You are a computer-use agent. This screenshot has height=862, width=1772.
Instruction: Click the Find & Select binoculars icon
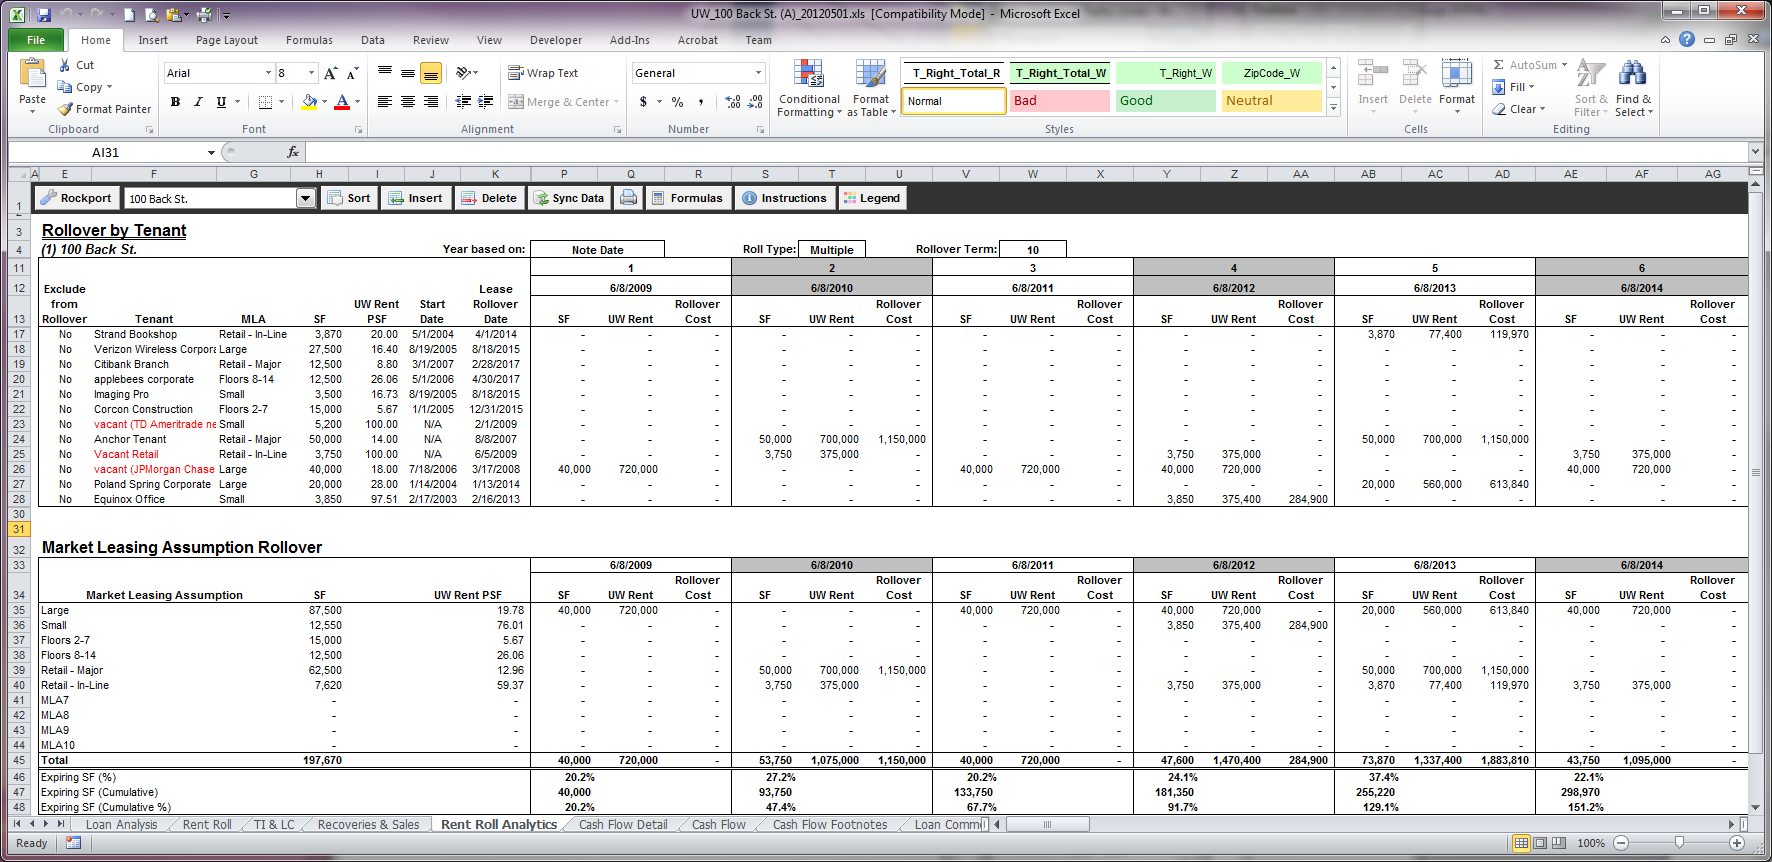(x=1633, y=74)
